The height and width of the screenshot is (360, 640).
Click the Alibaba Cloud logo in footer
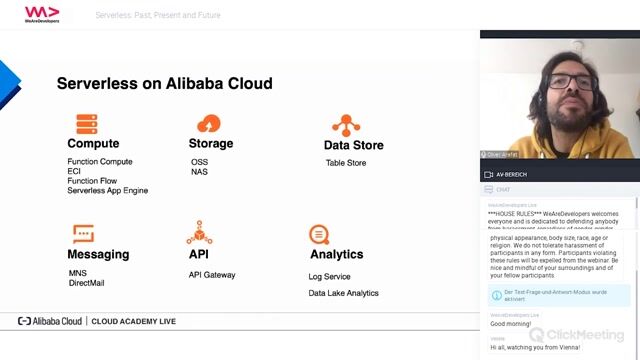click(x=50, y=321)
